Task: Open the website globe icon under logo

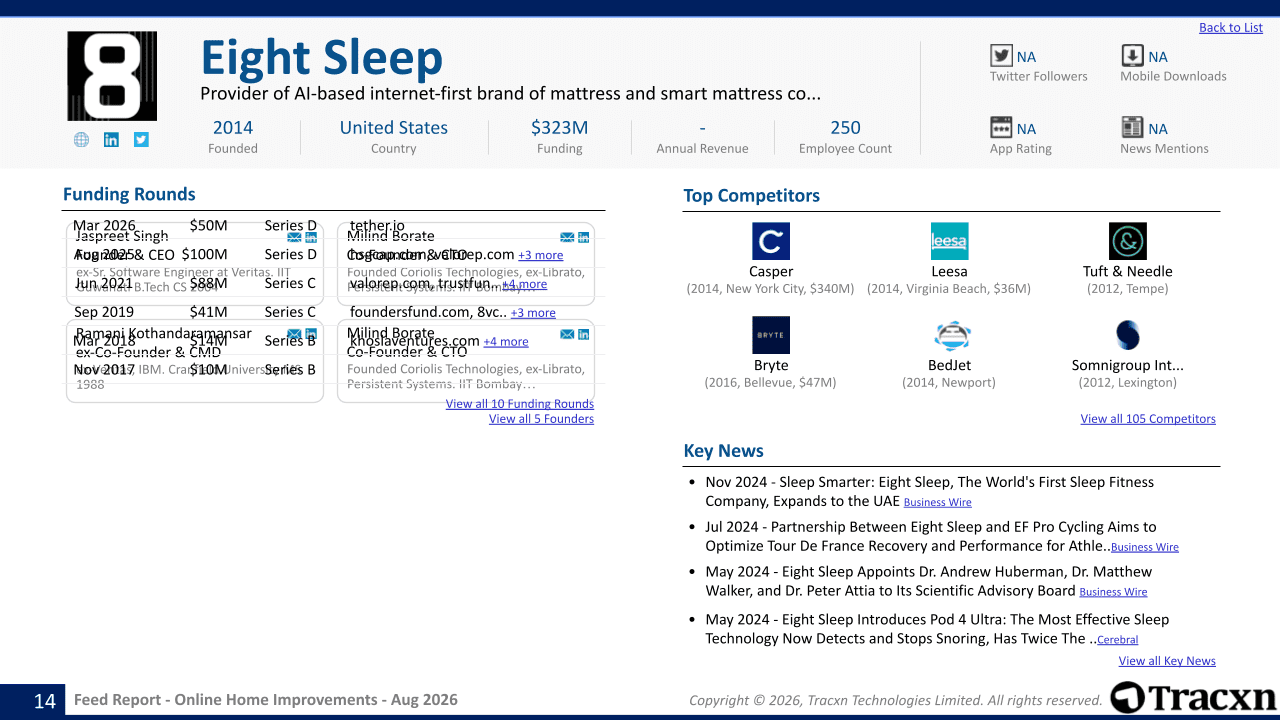Action: pos(81,140)
